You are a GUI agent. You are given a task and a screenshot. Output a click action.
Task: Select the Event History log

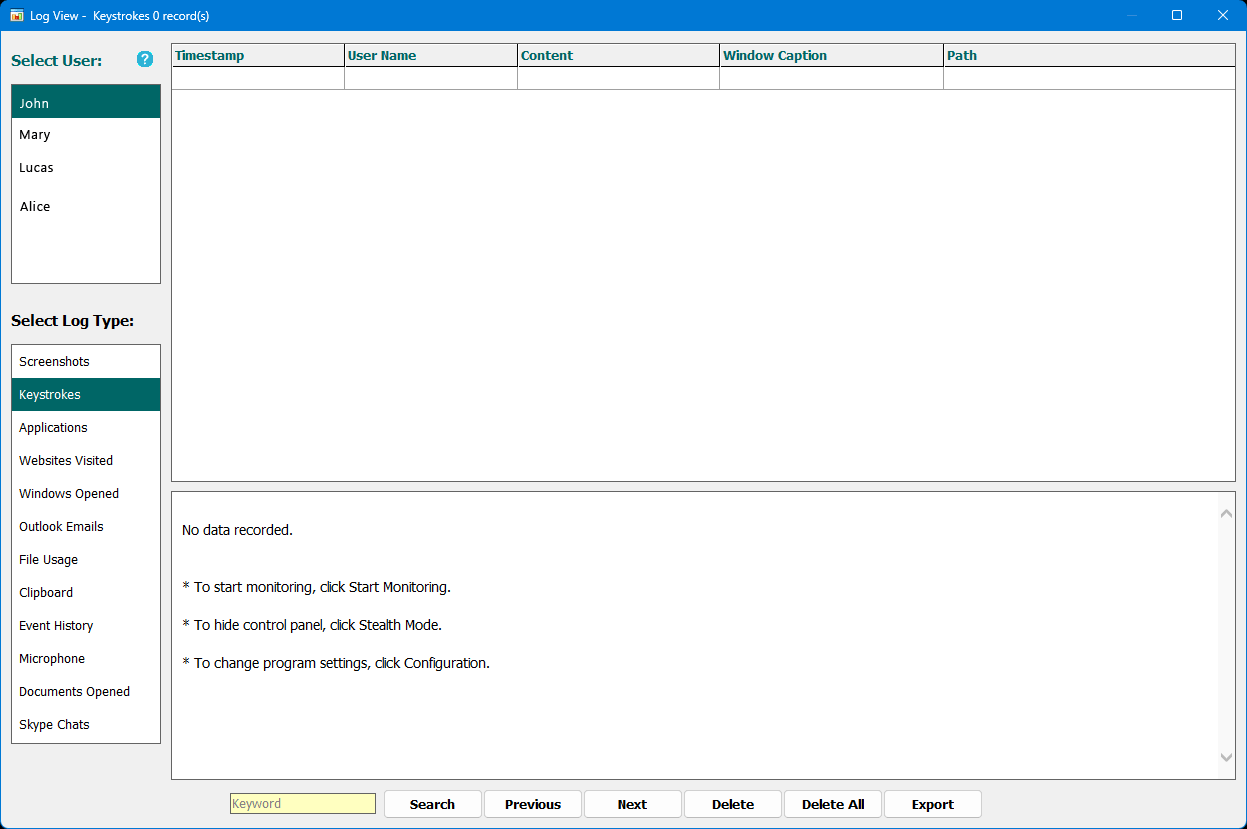pyautogui.click(x=86, y=626)
